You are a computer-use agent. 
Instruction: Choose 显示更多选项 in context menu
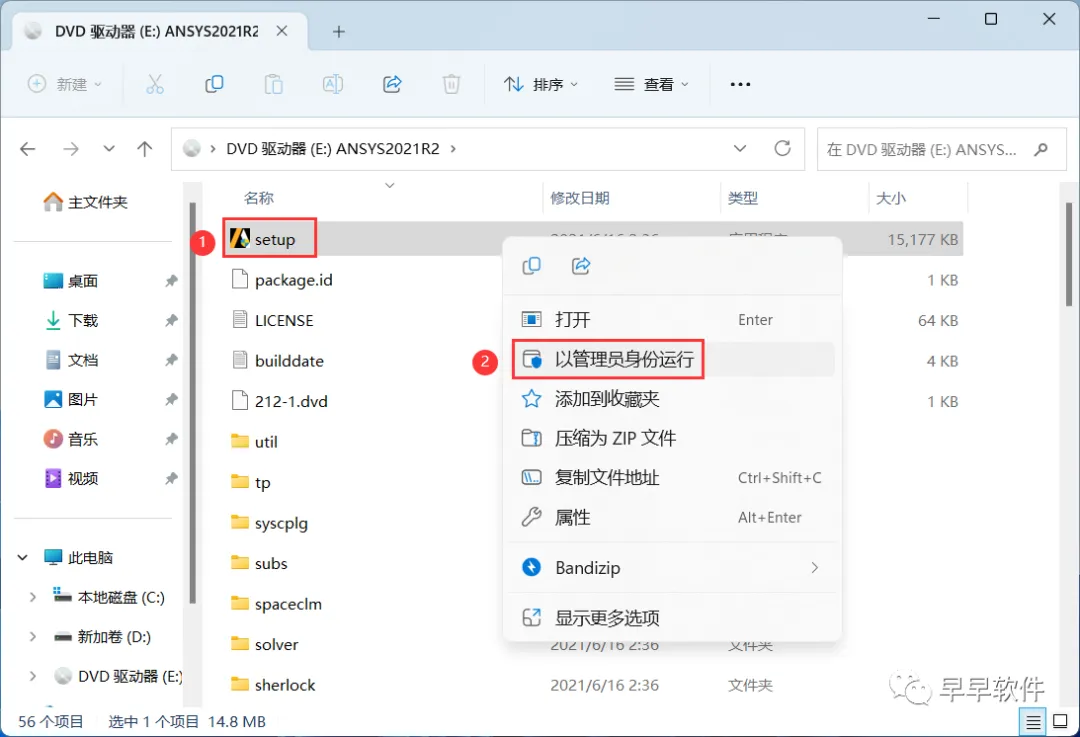pyautogui.click(x=672, y=618)
